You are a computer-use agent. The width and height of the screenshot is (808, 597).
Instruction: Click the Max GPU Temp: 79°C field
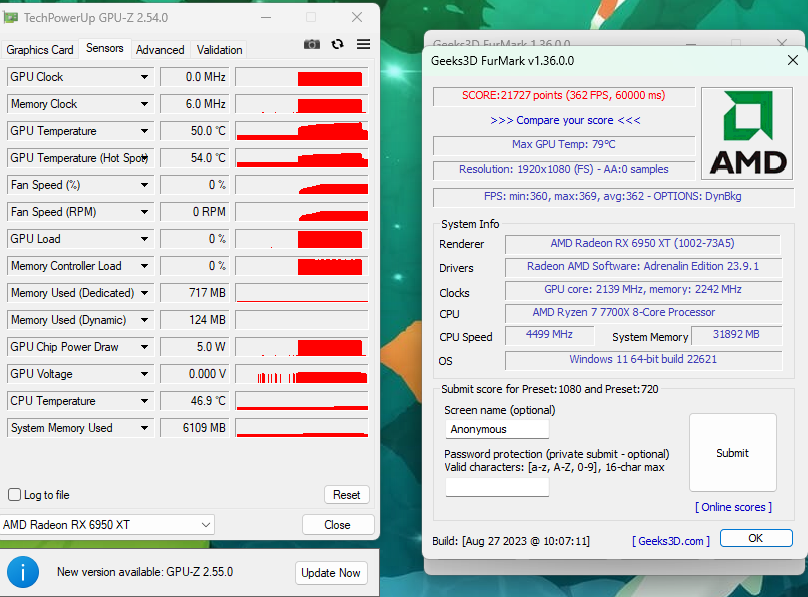[564, 145]
